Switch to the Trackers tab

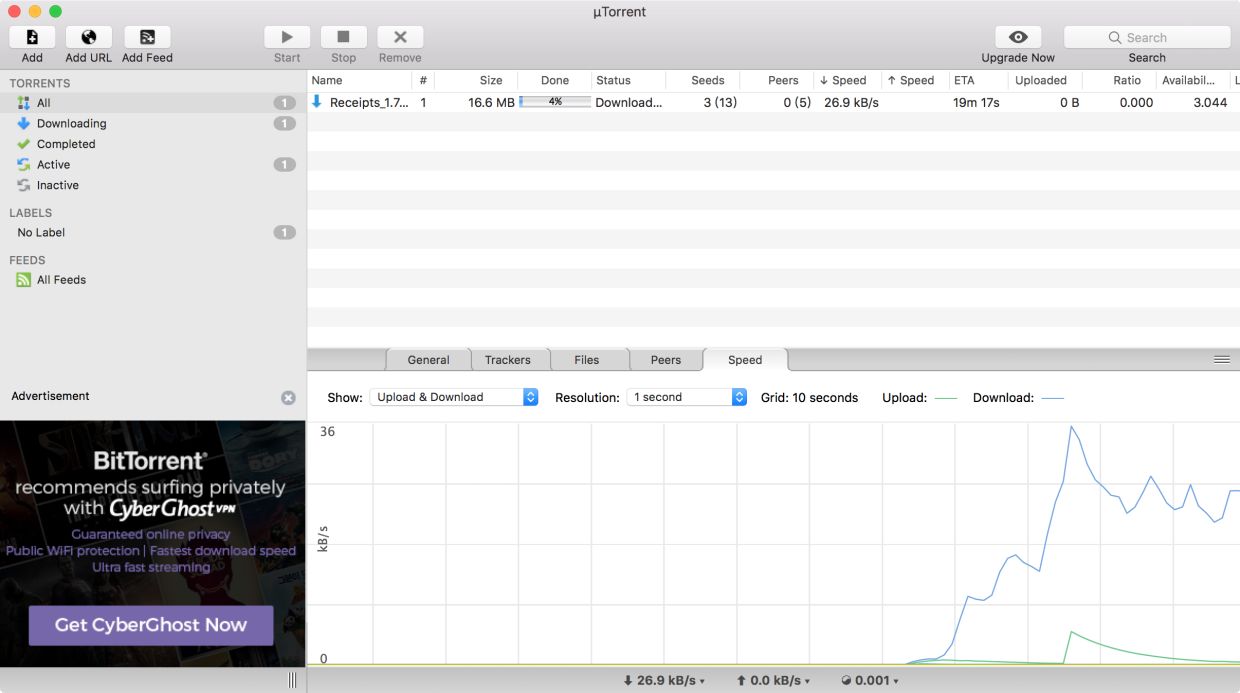pos(508,360)
